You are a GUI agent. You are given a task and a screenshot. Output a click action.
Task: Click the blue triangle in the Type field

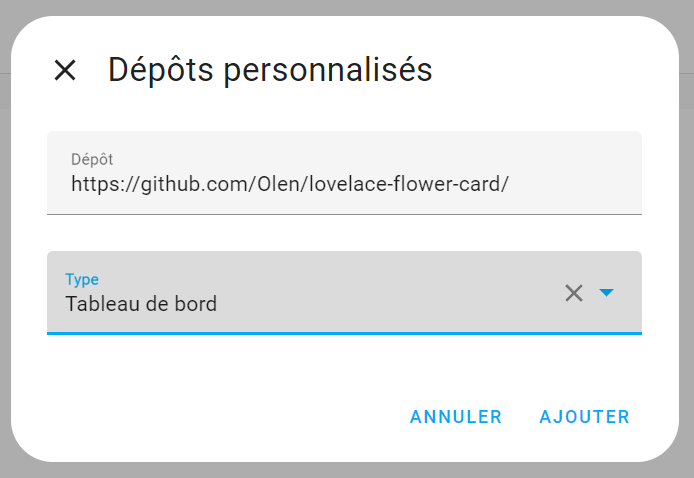[x=606, y=293]
